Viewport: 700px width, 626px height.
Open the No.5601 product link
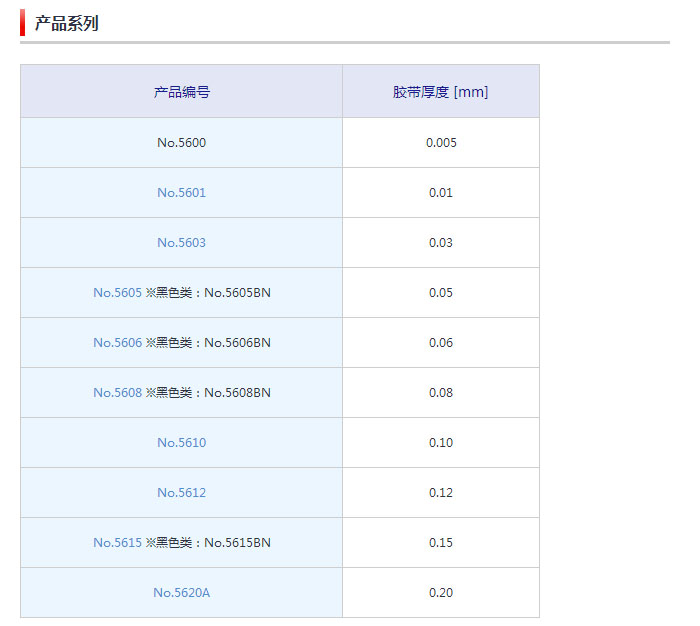181,192
